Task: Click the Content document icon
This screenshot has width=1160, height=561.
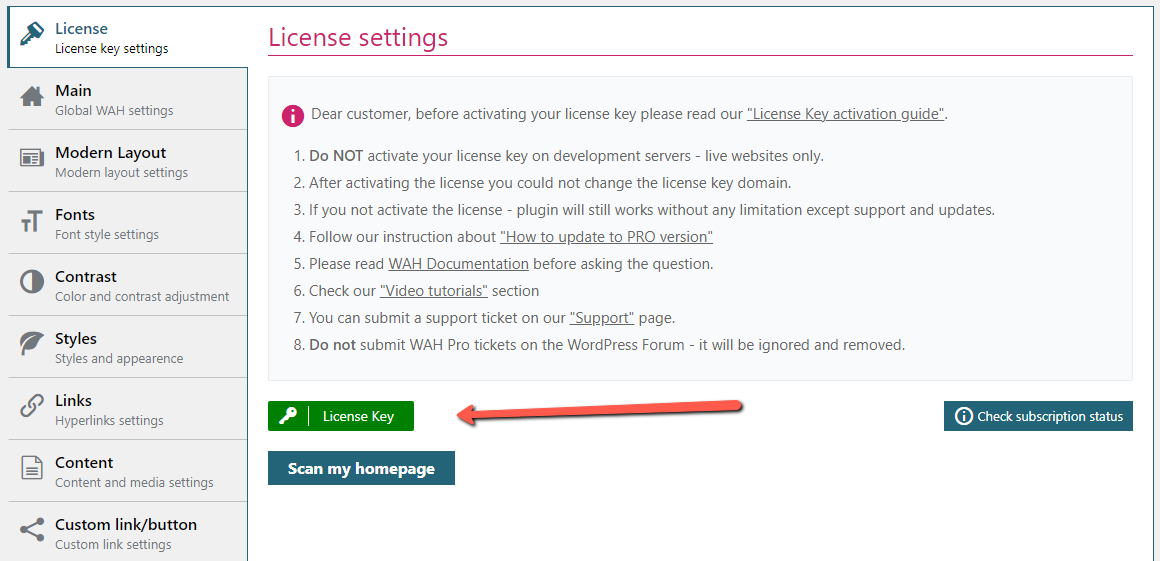Action: pos(32,468)
